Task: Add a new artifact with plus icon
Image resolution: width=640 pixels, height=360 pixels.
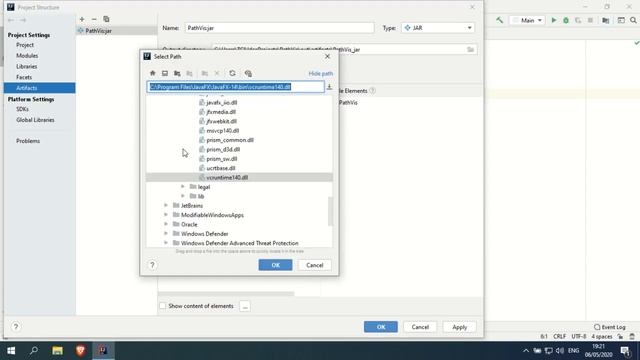Action: point(82,19)
